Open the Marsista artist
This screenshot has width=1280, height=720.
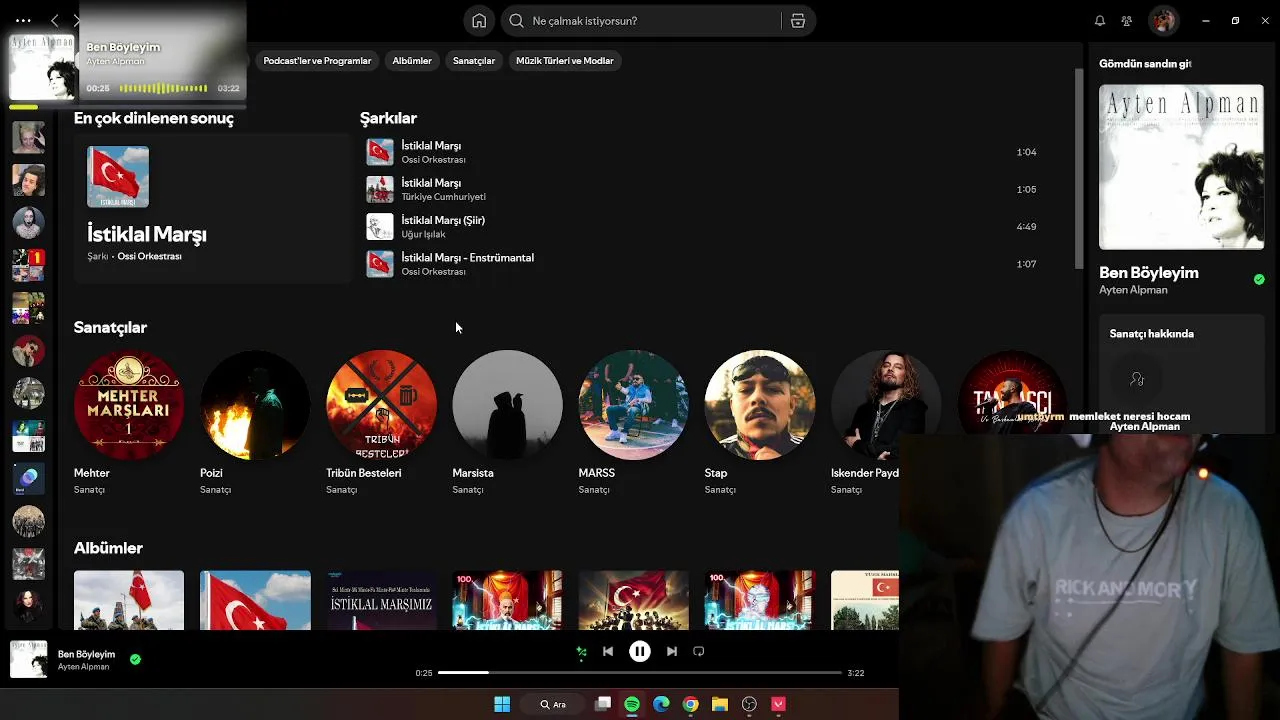[x=507, y=423]
